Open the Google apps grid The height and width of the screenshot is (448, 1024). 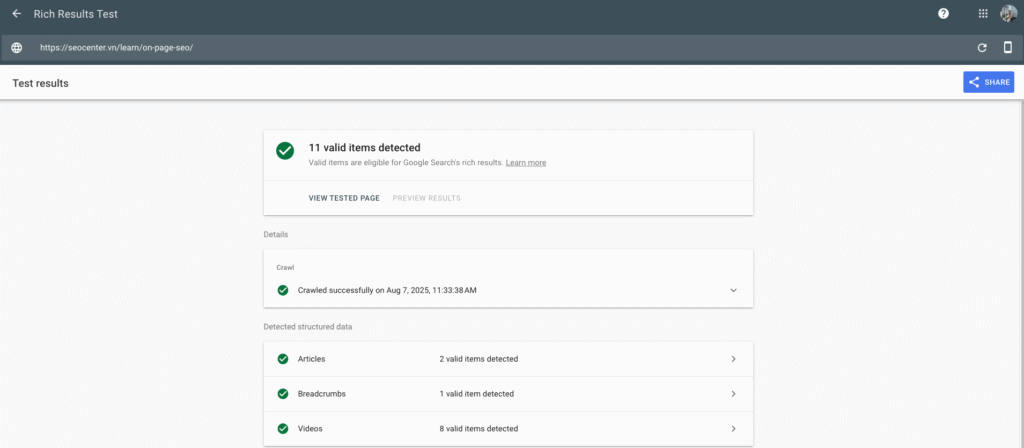tap(983, 14)
